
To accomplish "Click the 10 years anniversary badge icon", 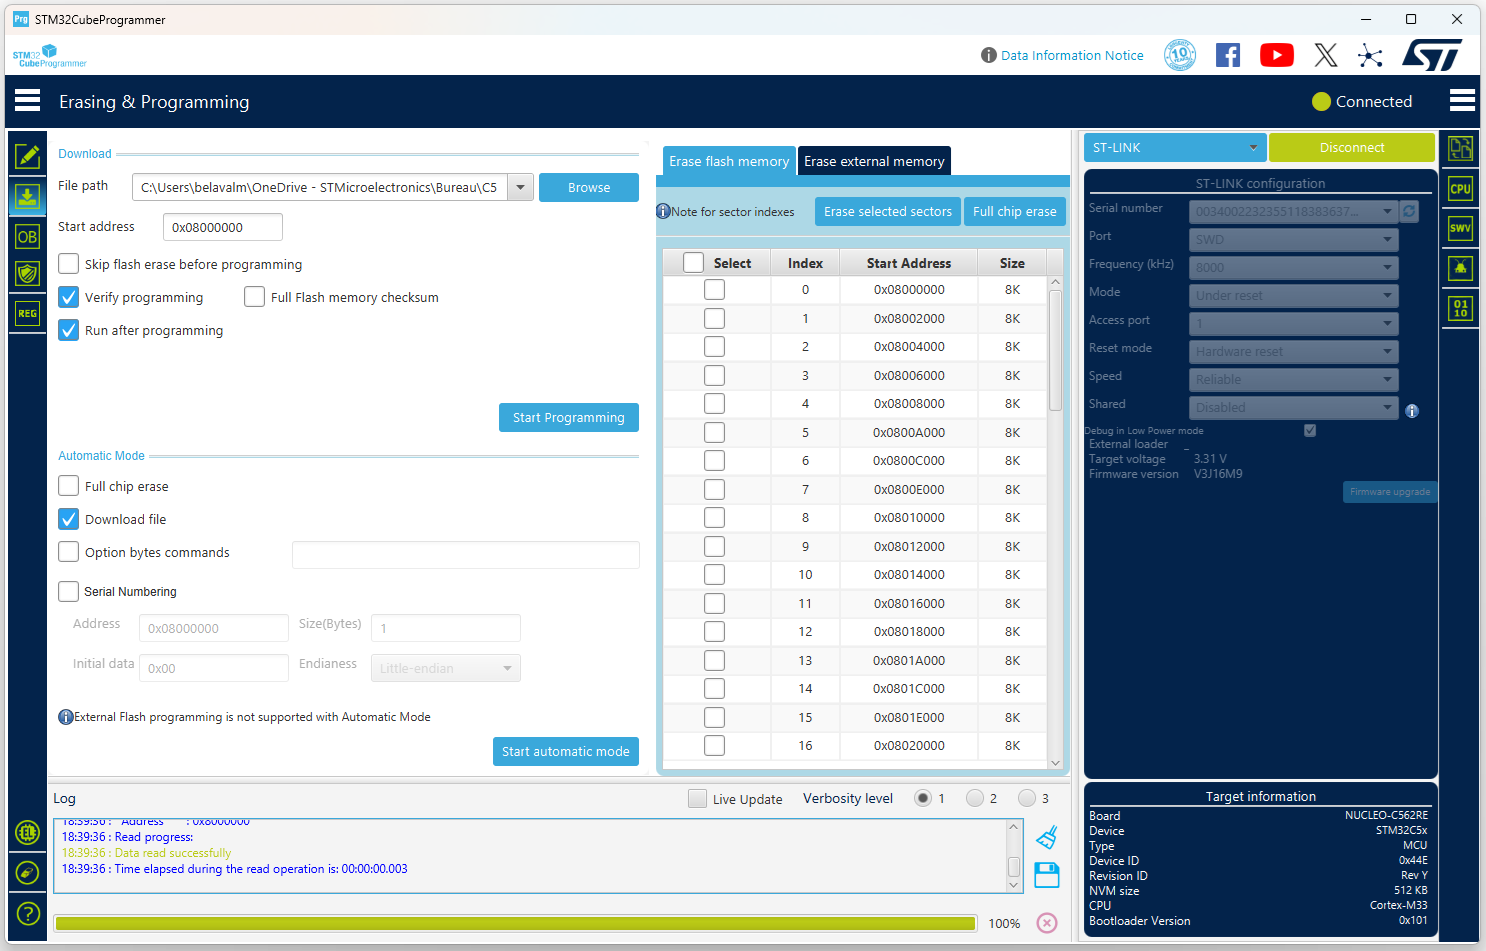I will point(1180,55).
